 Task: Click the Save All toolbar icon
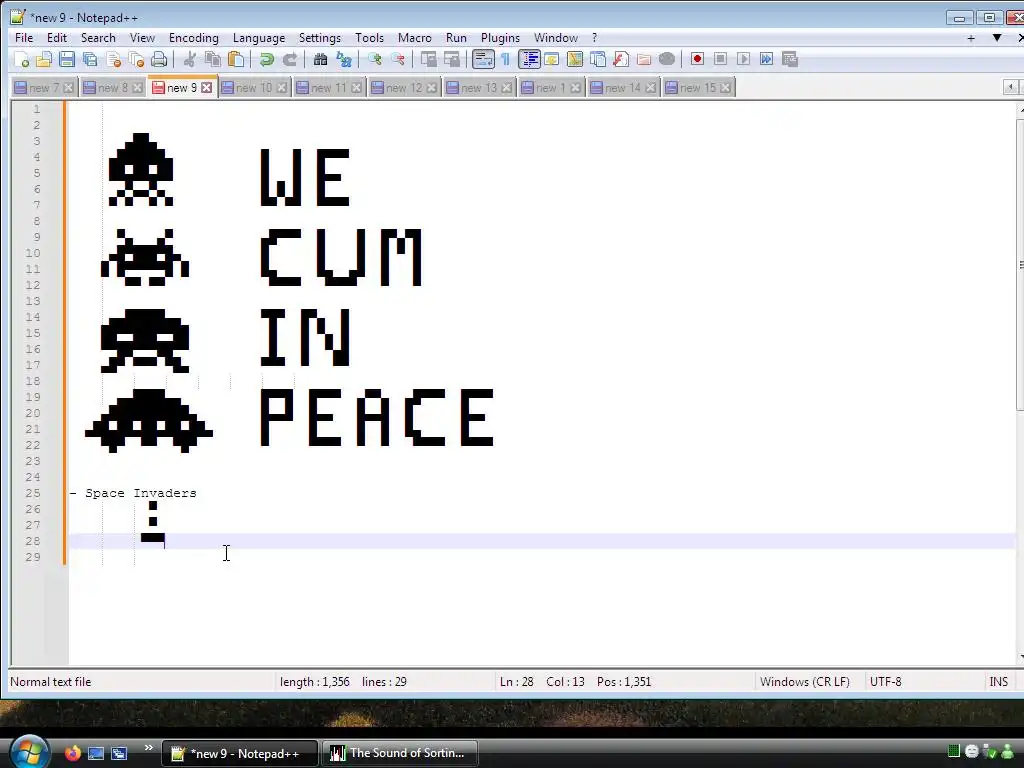coord(90,59)
